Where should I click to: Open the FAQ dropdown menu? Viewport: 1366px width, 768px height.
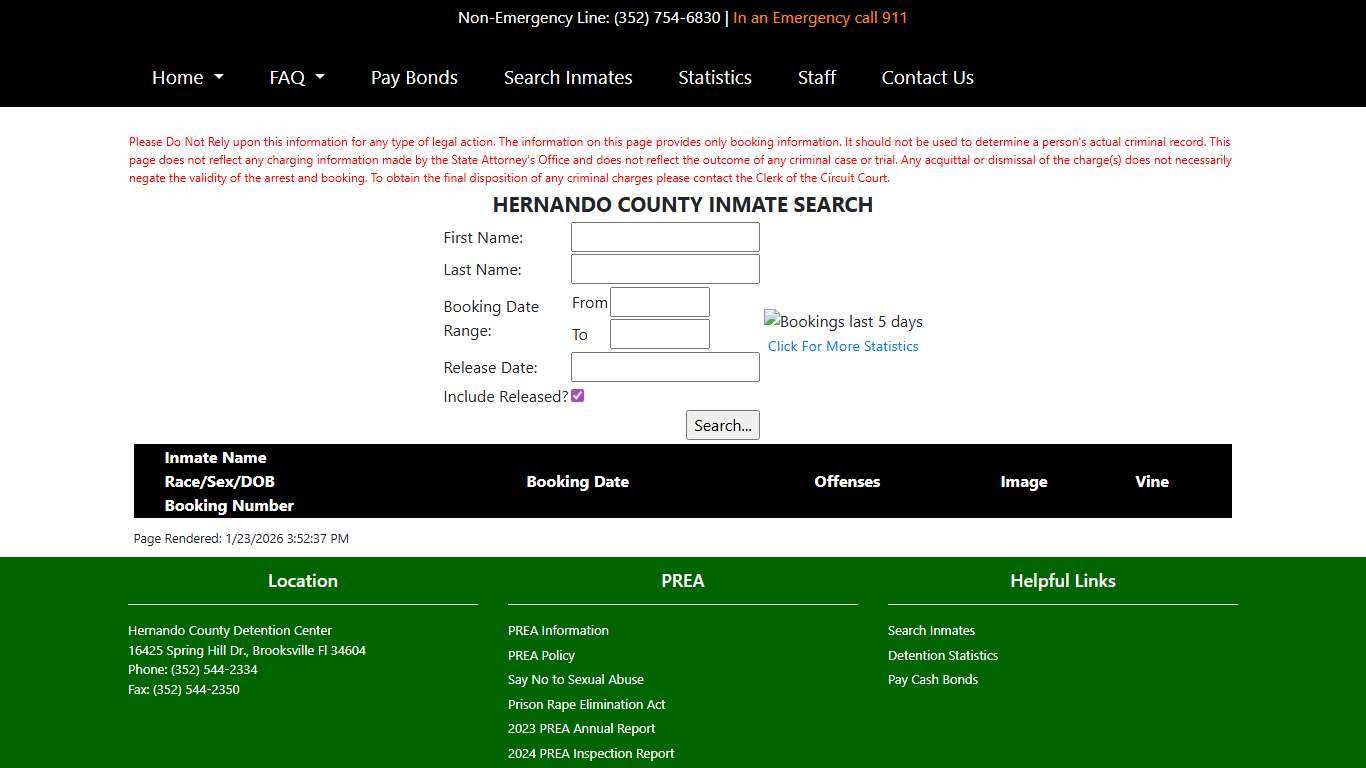pyautogui.click(x=296, y=77)
